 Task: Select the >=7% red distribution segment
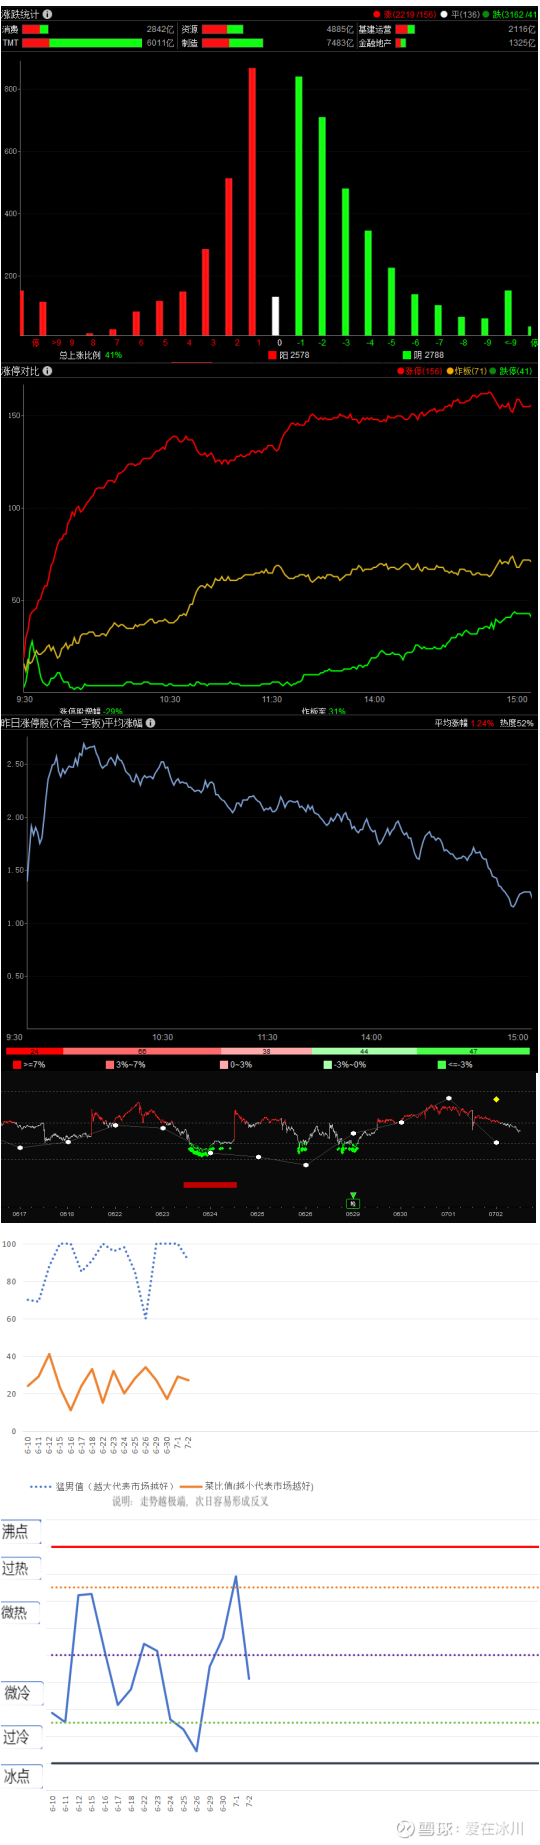pos(34,1051)
